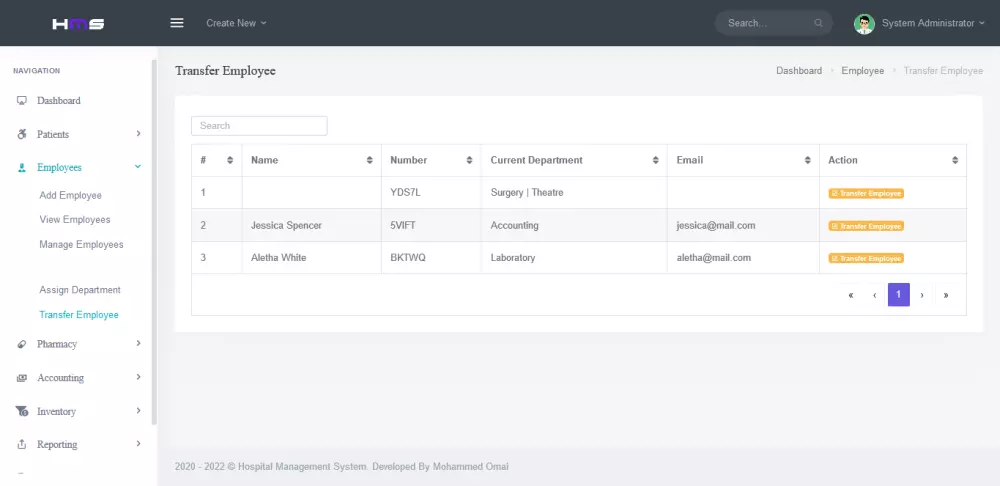Open the Create New dropdown

[236, 23]
